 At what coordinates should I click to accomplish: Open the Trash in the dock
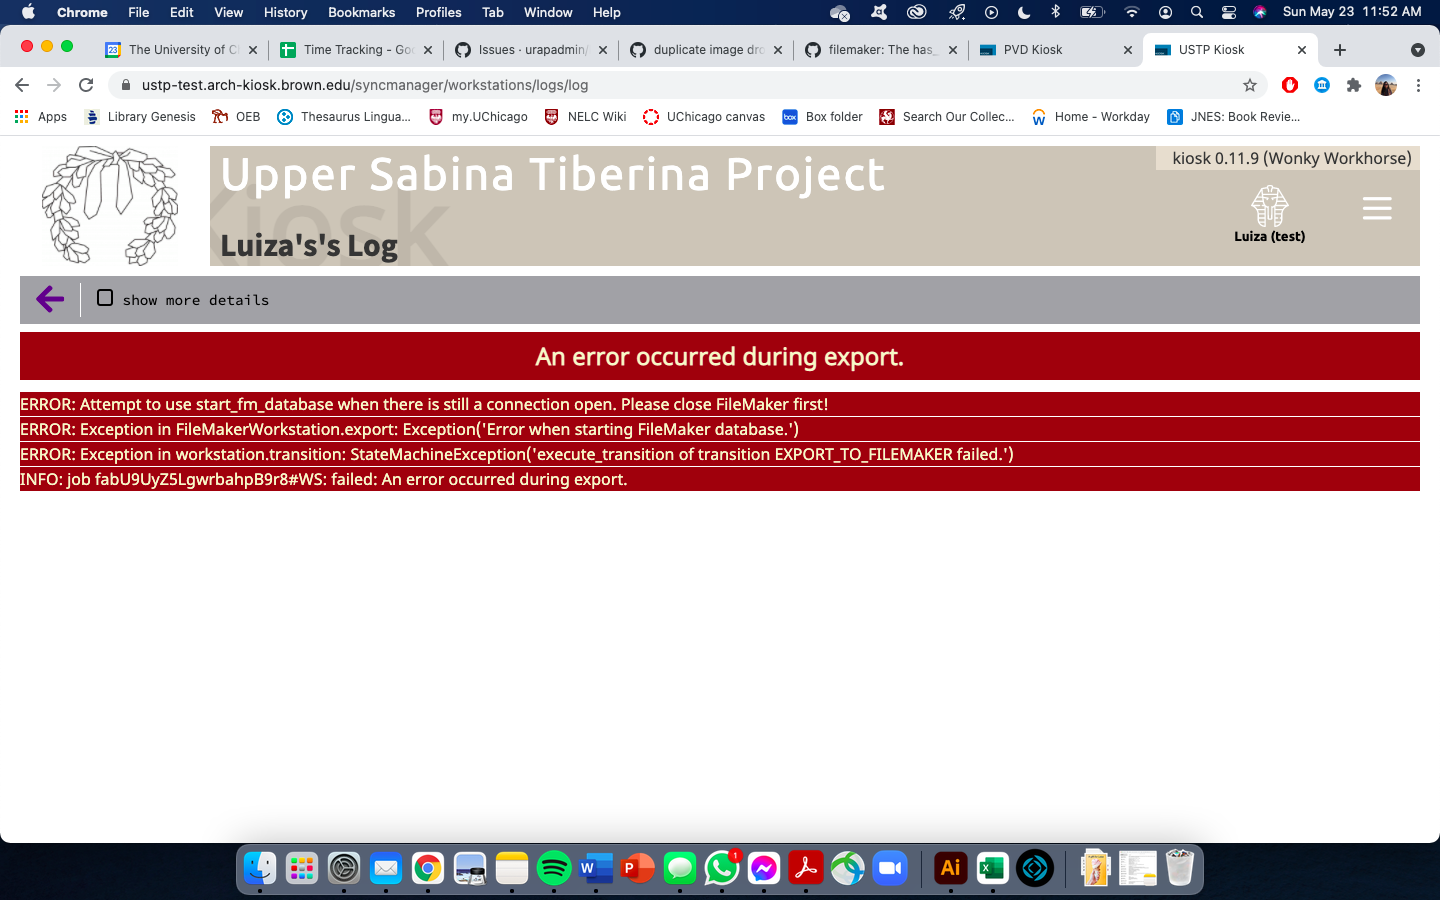pyautogui.click(x=1180, y=868)
